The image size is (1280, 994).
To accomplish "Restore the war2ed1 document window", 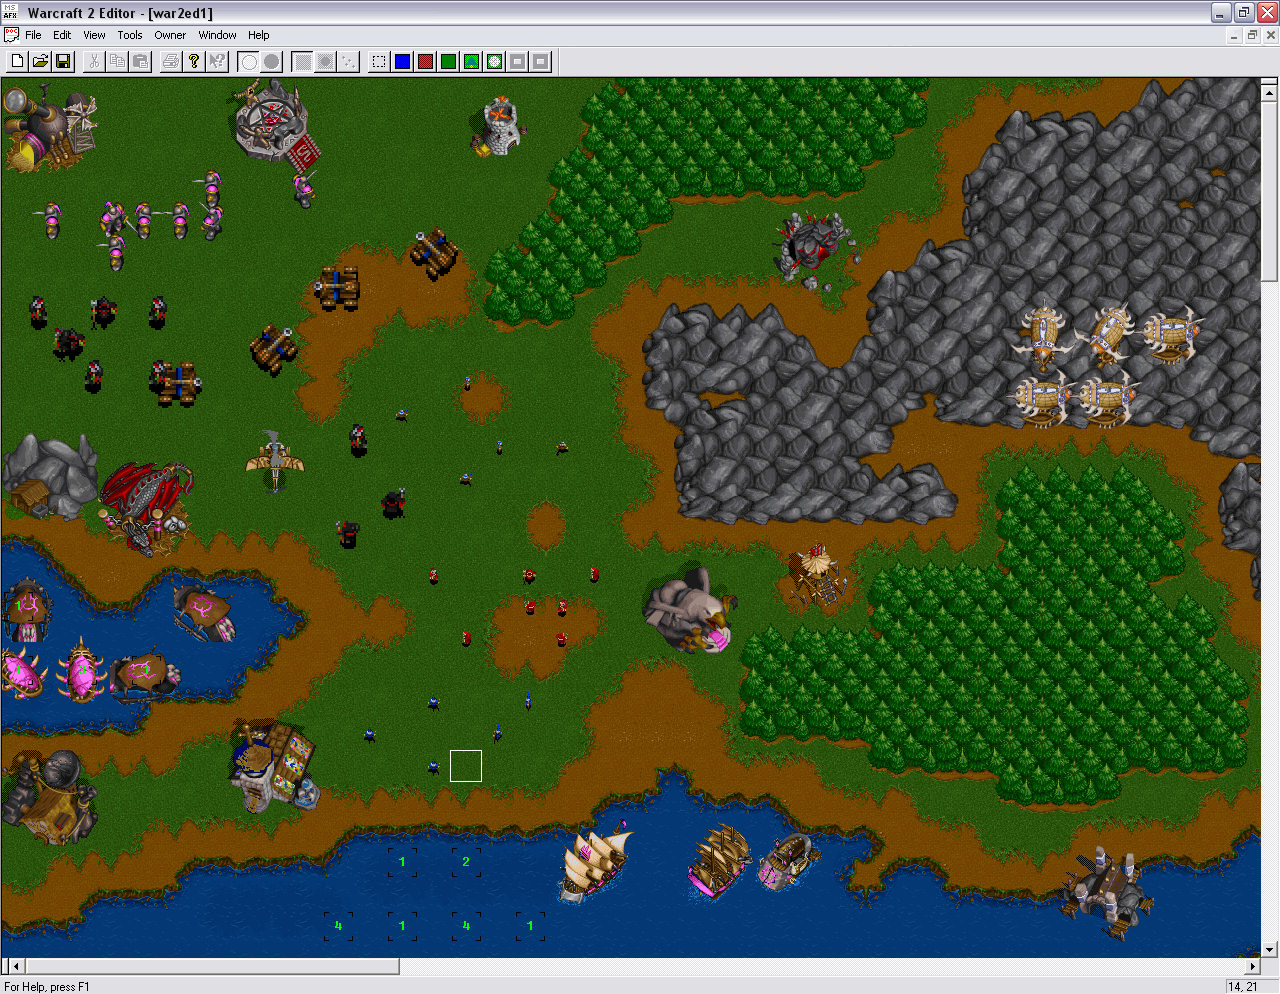I will coord(1252,35).
